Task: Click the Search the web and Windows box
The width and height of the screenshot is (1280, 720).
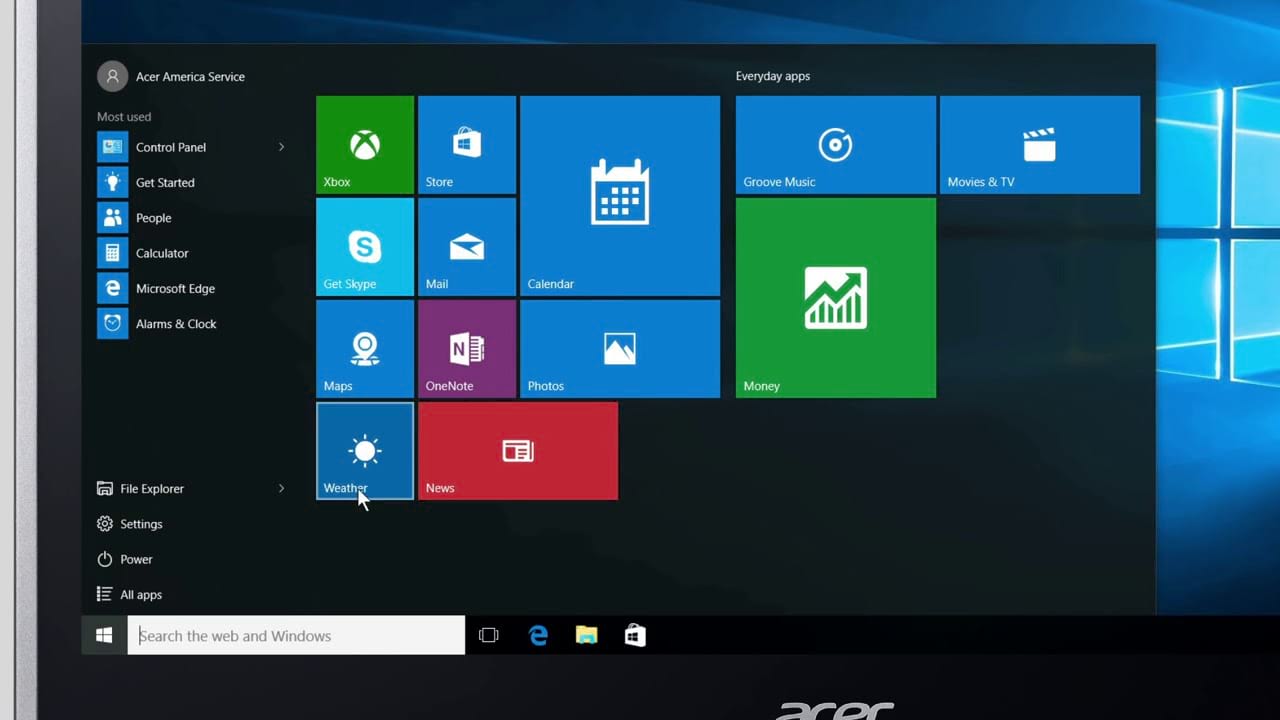Action: tap(296, 635)
